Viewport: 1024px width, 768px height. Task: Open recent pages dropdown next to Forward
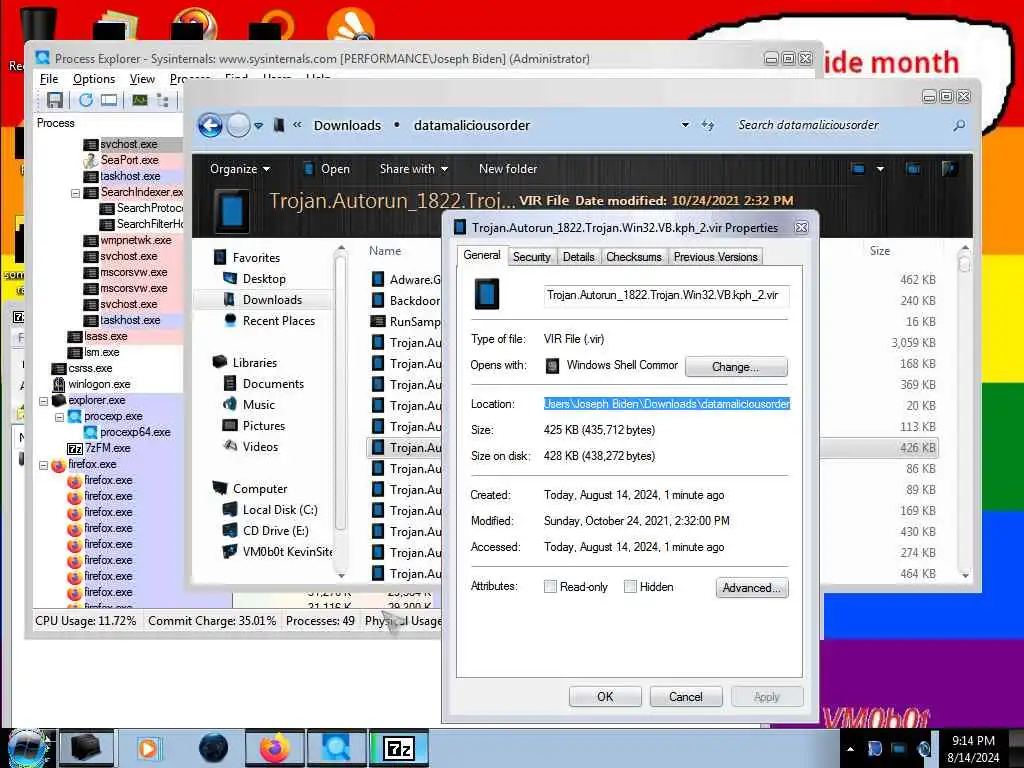pos(259,125)
